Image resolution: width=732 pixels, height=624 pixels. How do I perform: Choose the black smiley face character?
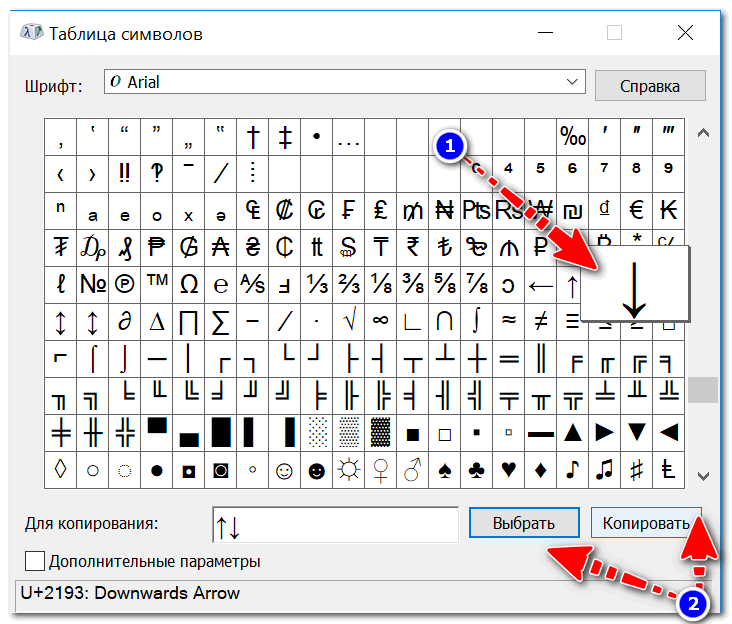point(317,470)
